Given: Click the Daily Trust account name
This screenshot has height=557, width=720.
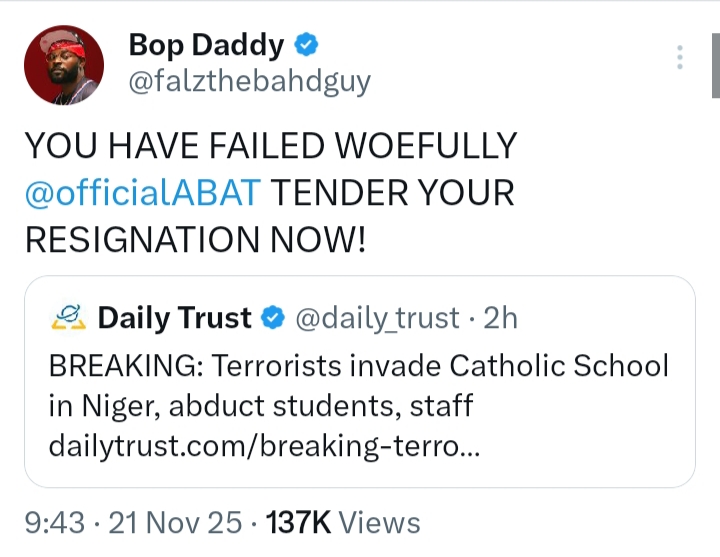Looking at the screenshot, I should click(x=175, y=319).
